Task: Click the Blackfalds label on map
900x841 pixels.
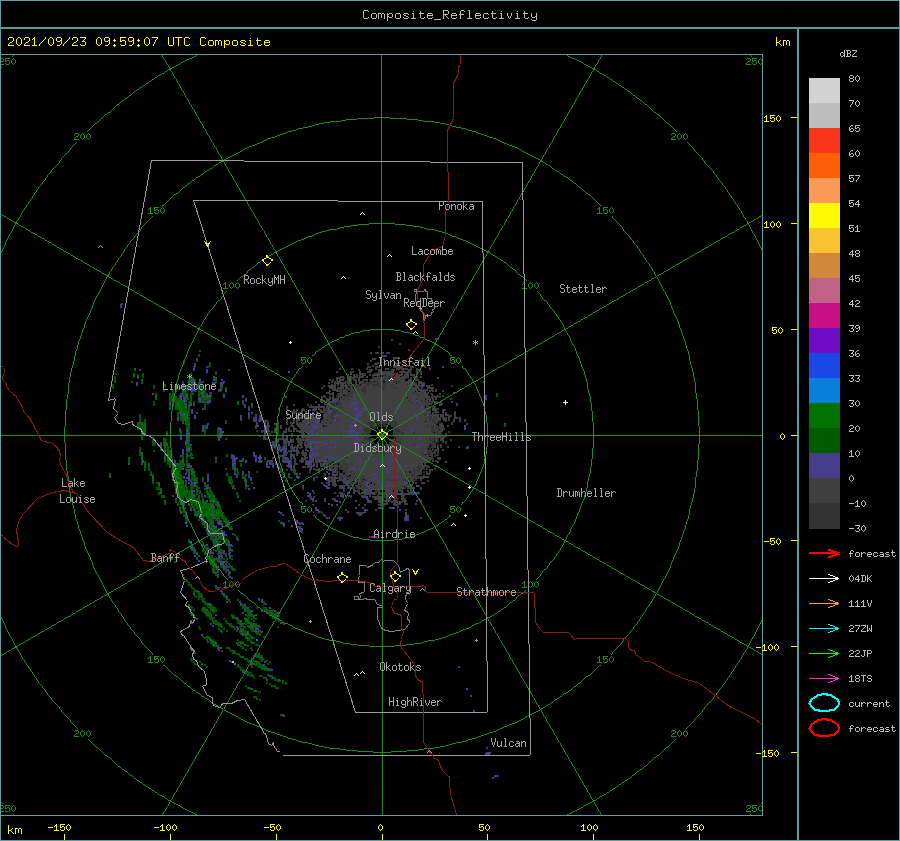Action: [425, 277]
